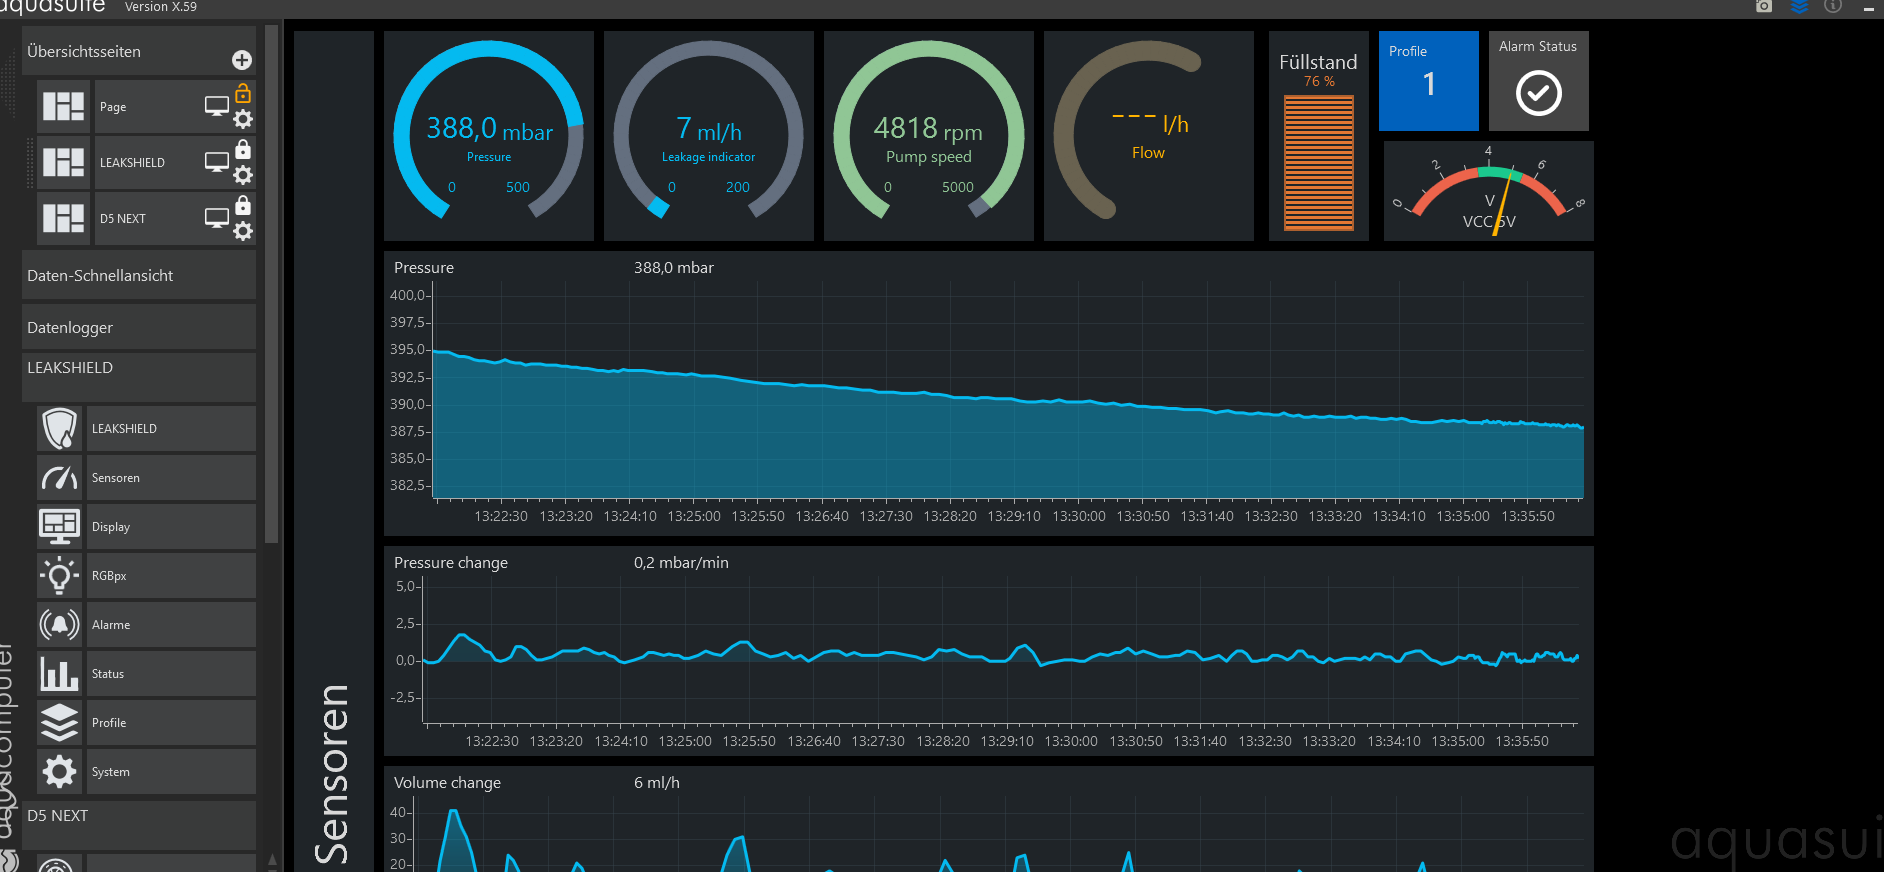
Task: Open settings gear for D5 NEXT overview page
Action: (x=243, y=232)
